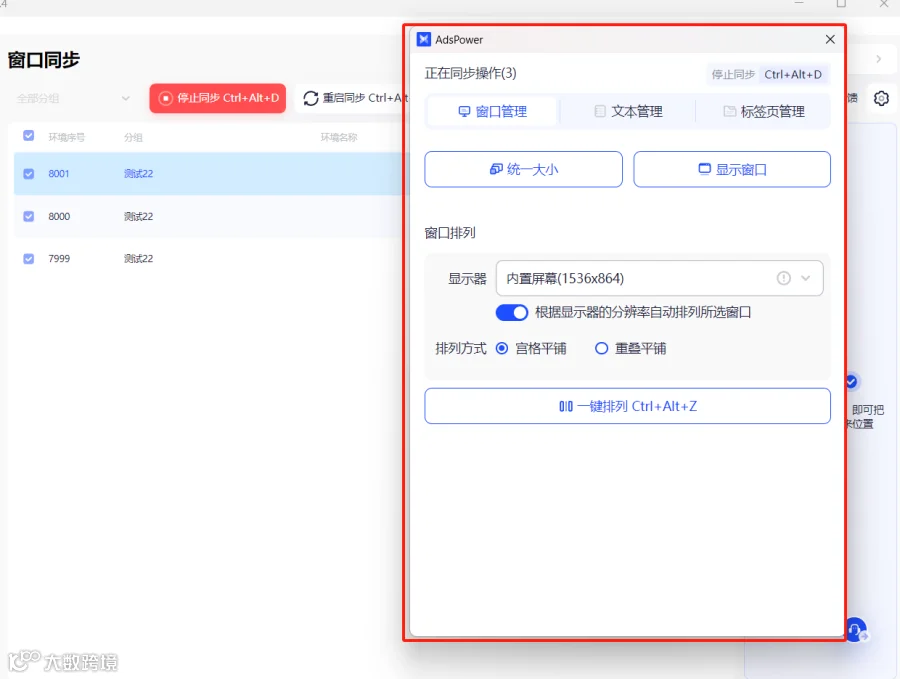Viewport: 900px width, 679px height.
Task: Click the 8001 environment number
Action: point(59,174)
